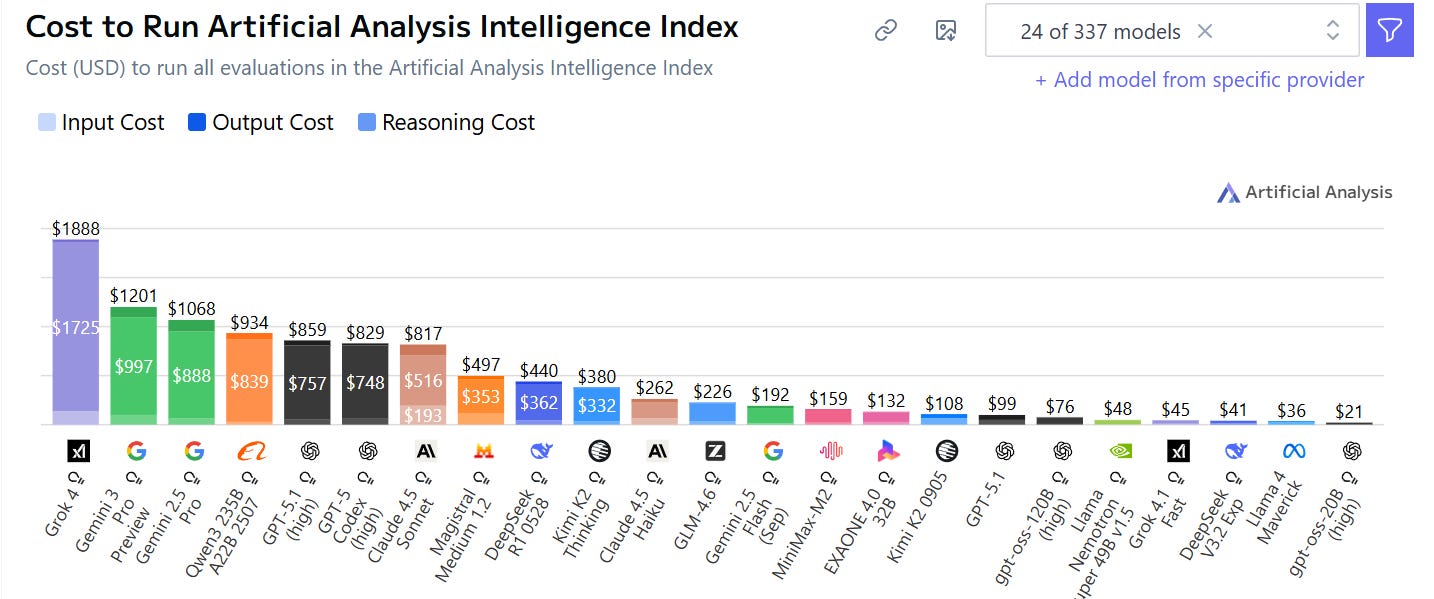Click the Grok 4 xAI logo icon
The height and width of the screenshot is (599, 1434).
pyautogui.click(x=78, y=451)
